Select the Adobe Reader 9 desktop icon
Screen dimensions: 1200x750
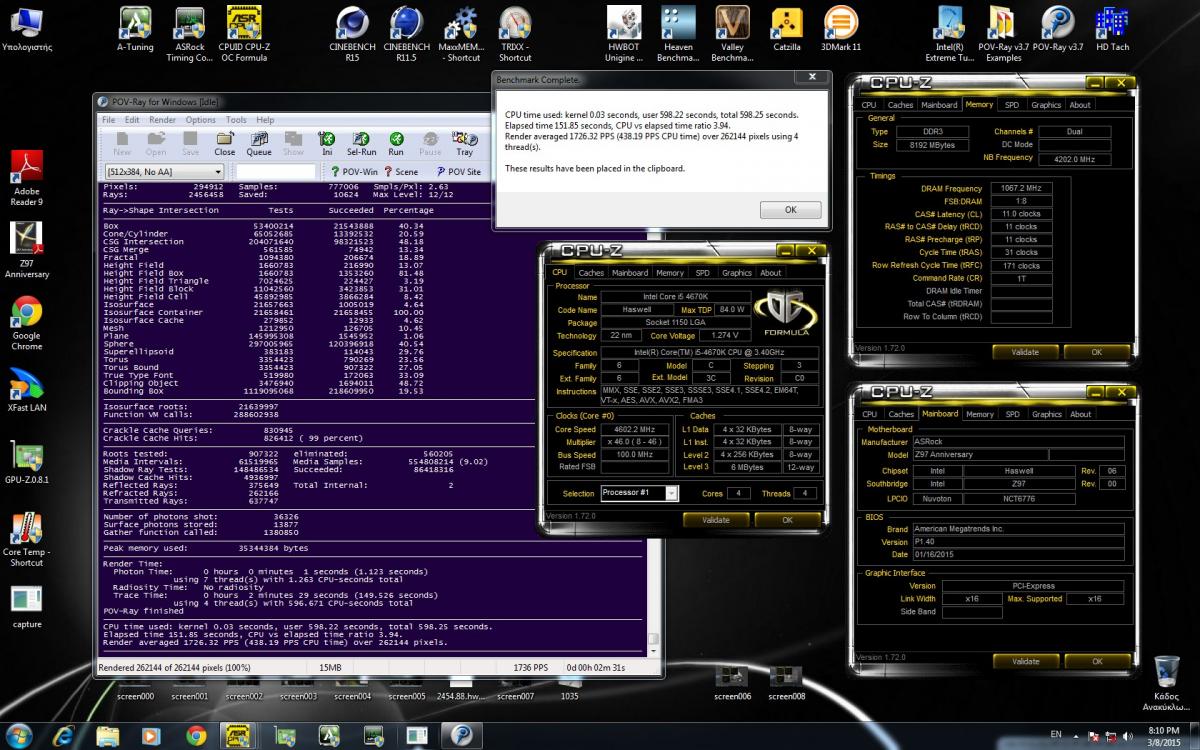coord(27,178)
